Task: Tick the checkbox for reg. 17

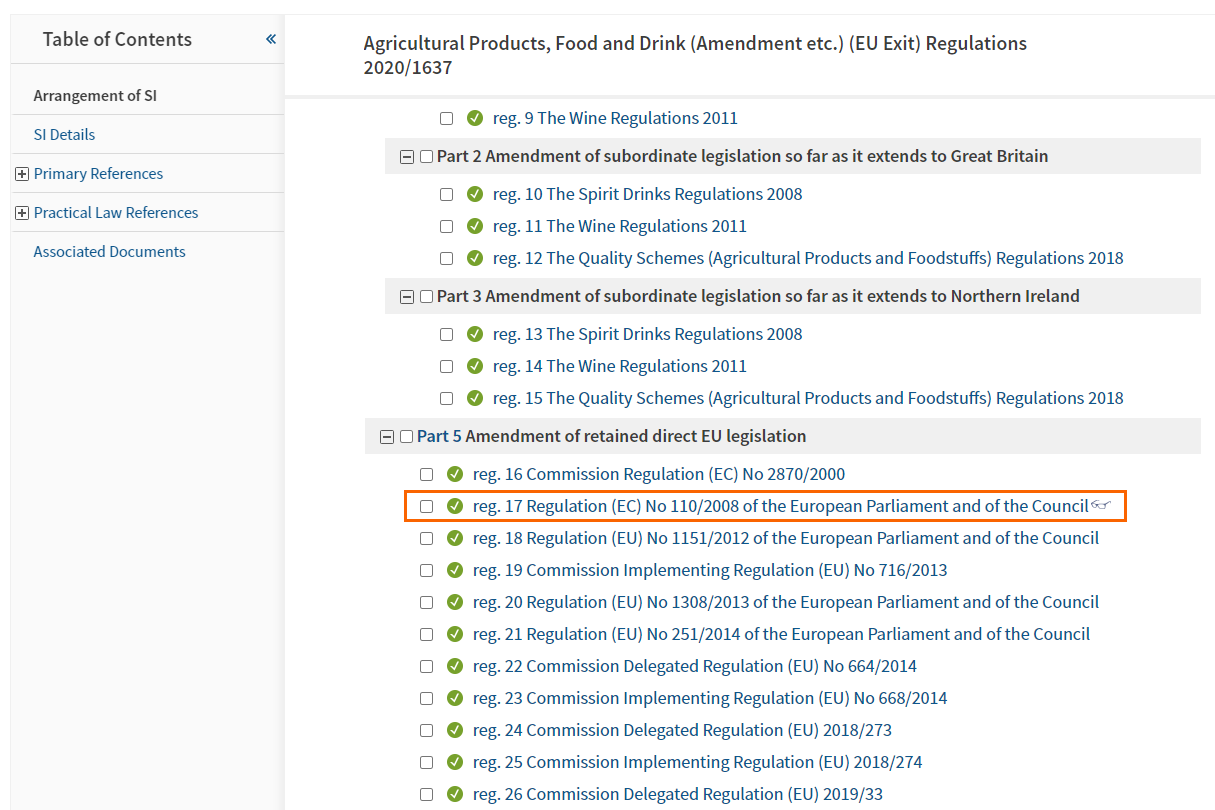Action: point(427,506)
